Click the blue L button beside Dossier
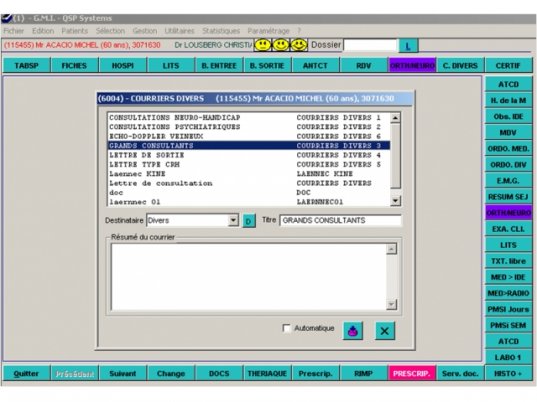The image size is (537, 402). click(408, 46)
